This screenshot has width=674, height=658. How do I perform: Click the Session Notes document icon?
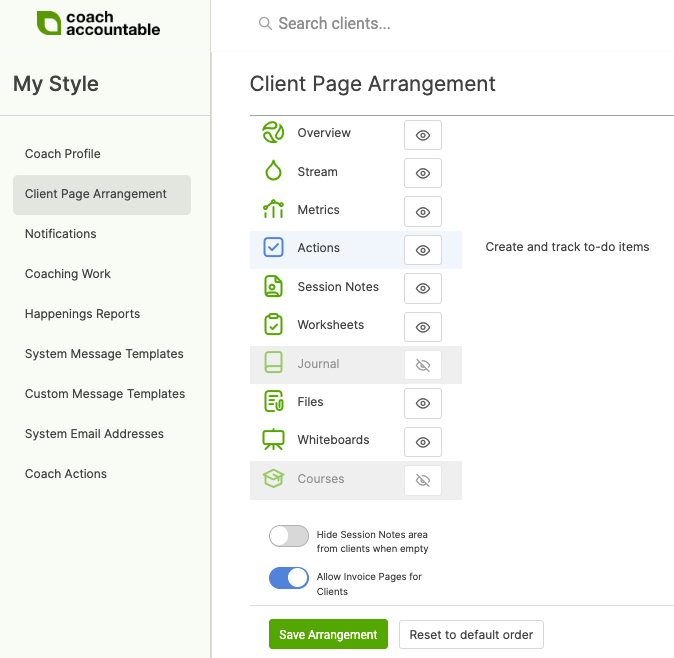point(273,287)
